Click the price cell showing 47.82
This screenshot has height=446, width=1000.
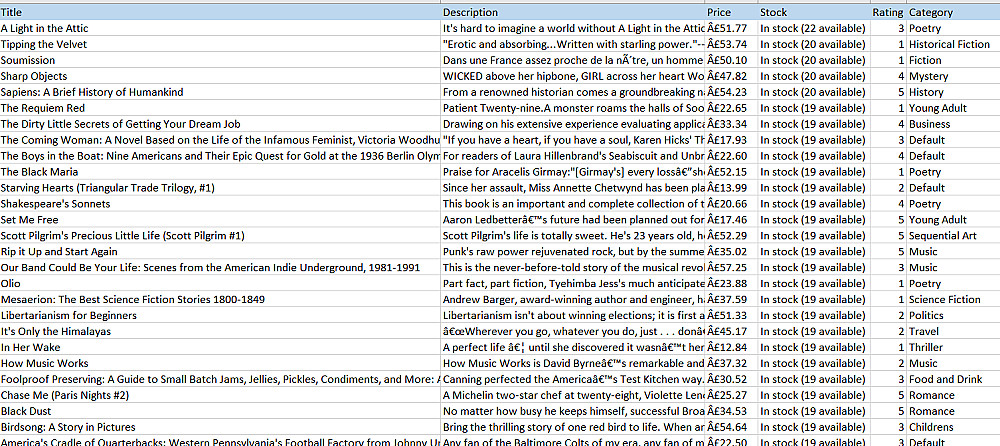click(731, 76)
